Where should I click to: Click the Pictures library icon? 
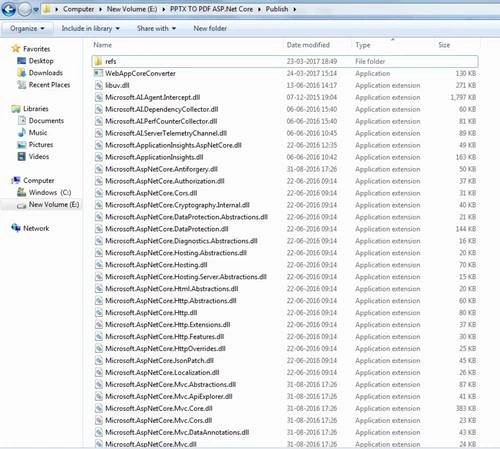coord(21,144)
